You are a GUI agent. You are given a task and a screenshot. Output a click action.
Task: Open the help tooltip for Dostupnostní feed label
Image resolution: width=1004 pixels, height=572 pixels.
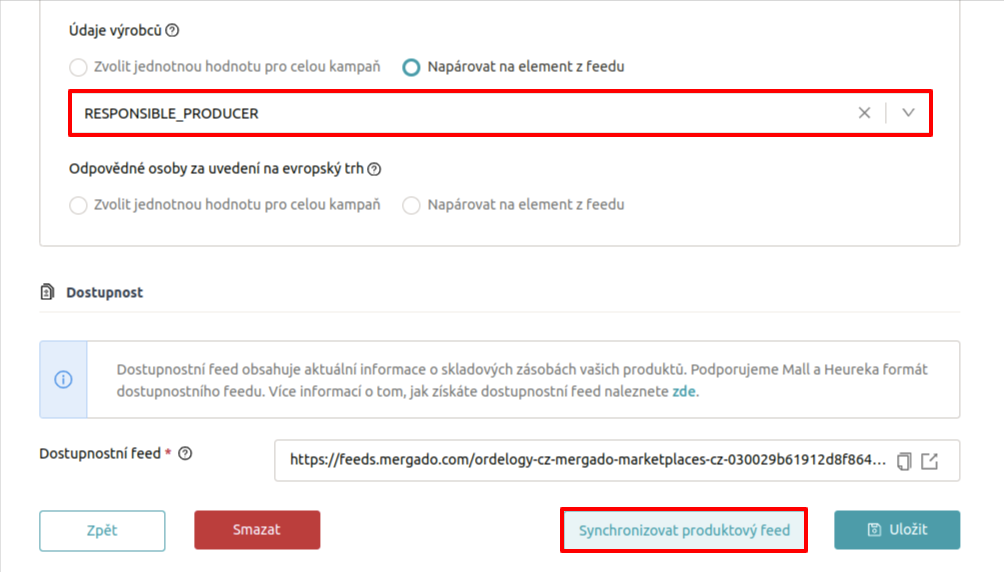[x=184, y=453]
